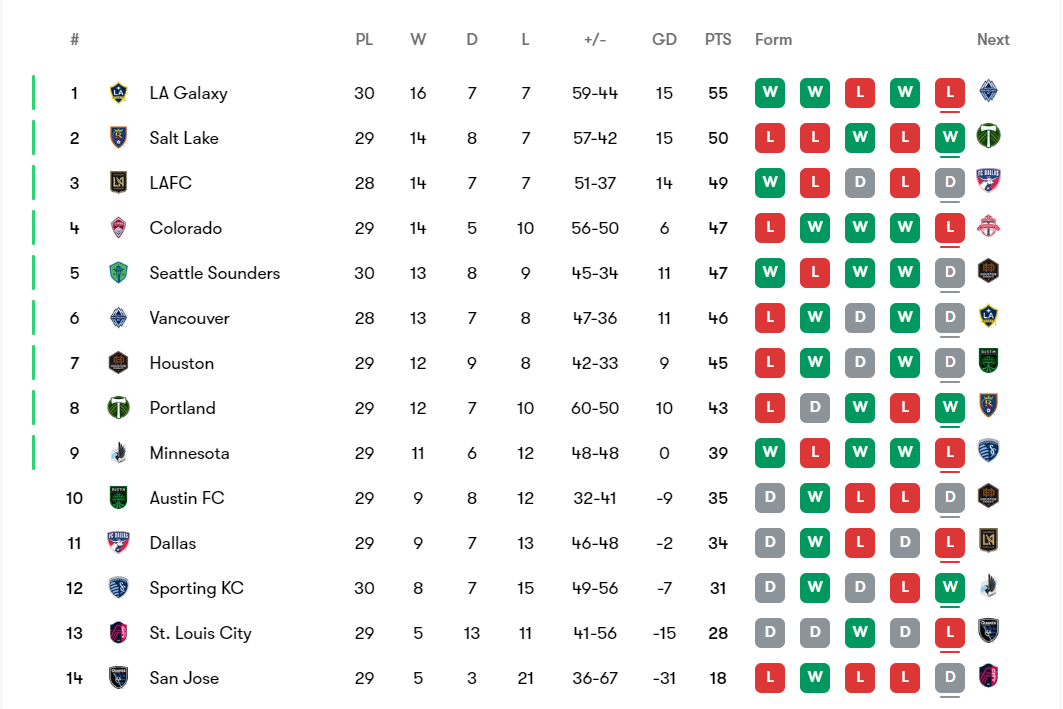The width and height of the screenshot is (1063, 709).
Task: Click the Form column header
Action: click(773, 40)
